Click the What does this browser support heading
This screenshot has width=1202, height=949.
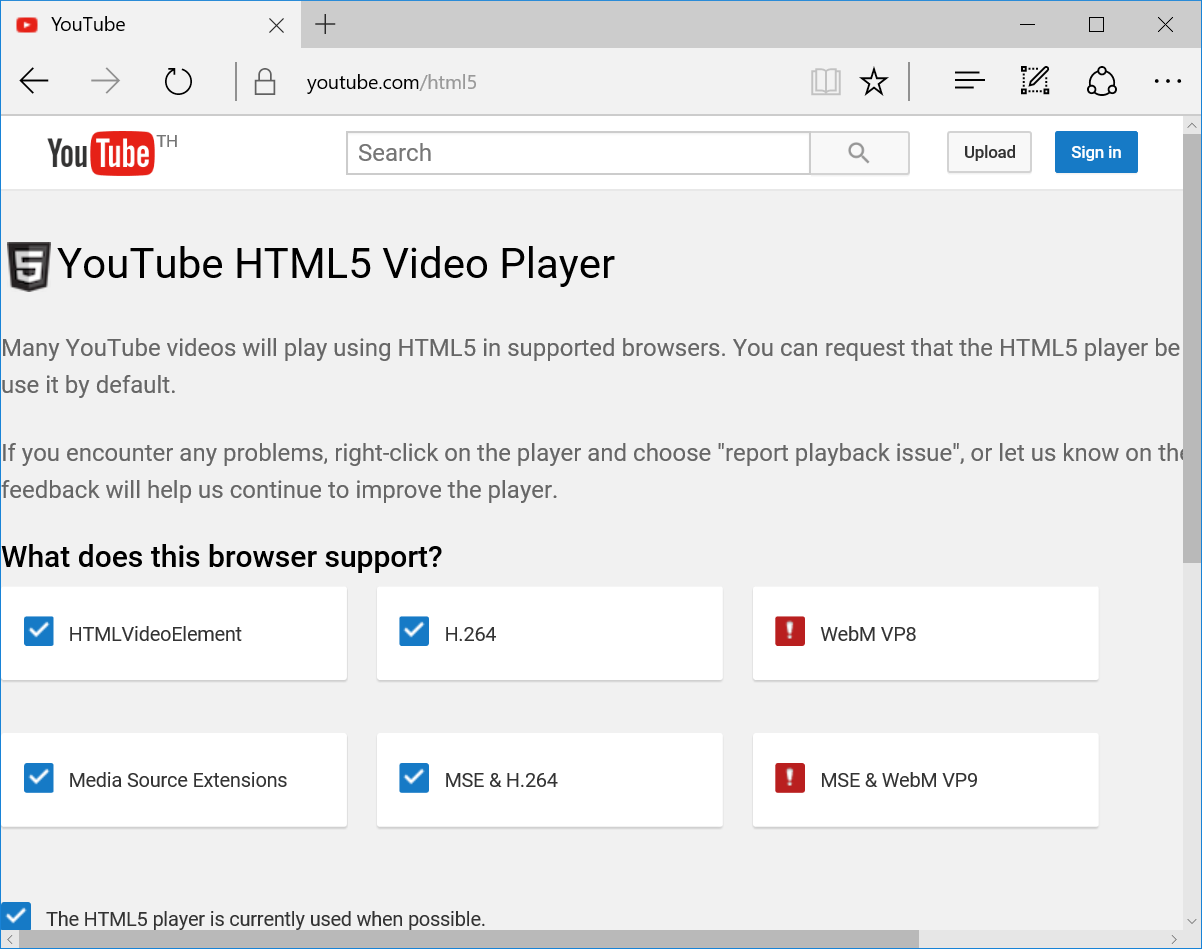pyautogui.click(x=222, y=557)
